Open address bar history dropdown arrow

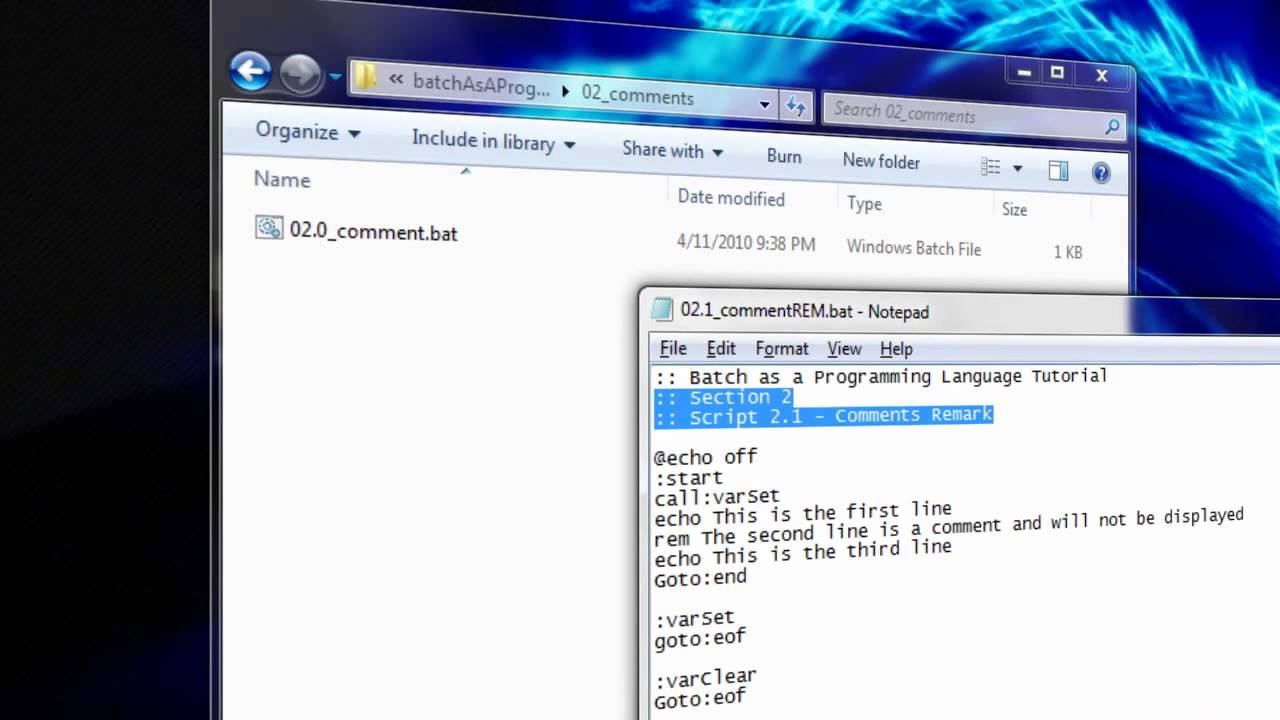[765, 104]
